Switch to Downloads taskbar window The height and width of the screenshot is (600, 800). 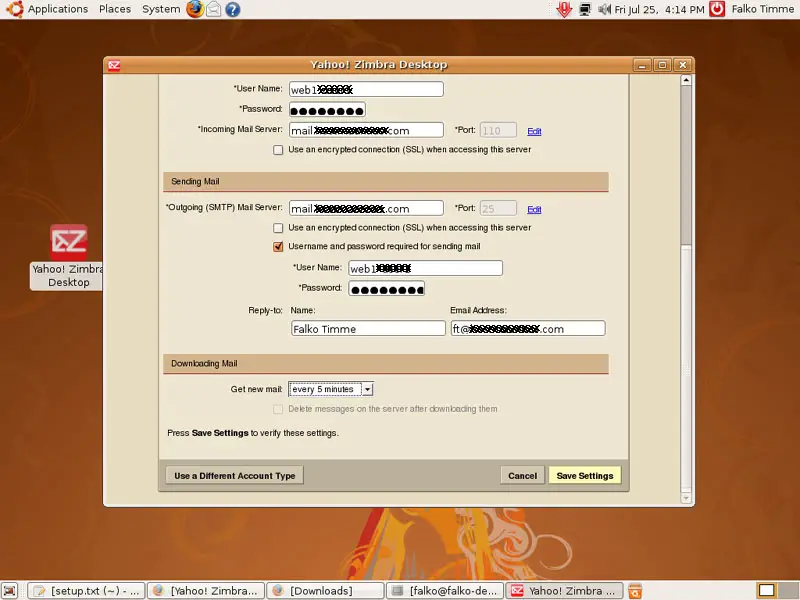[326, 590]
